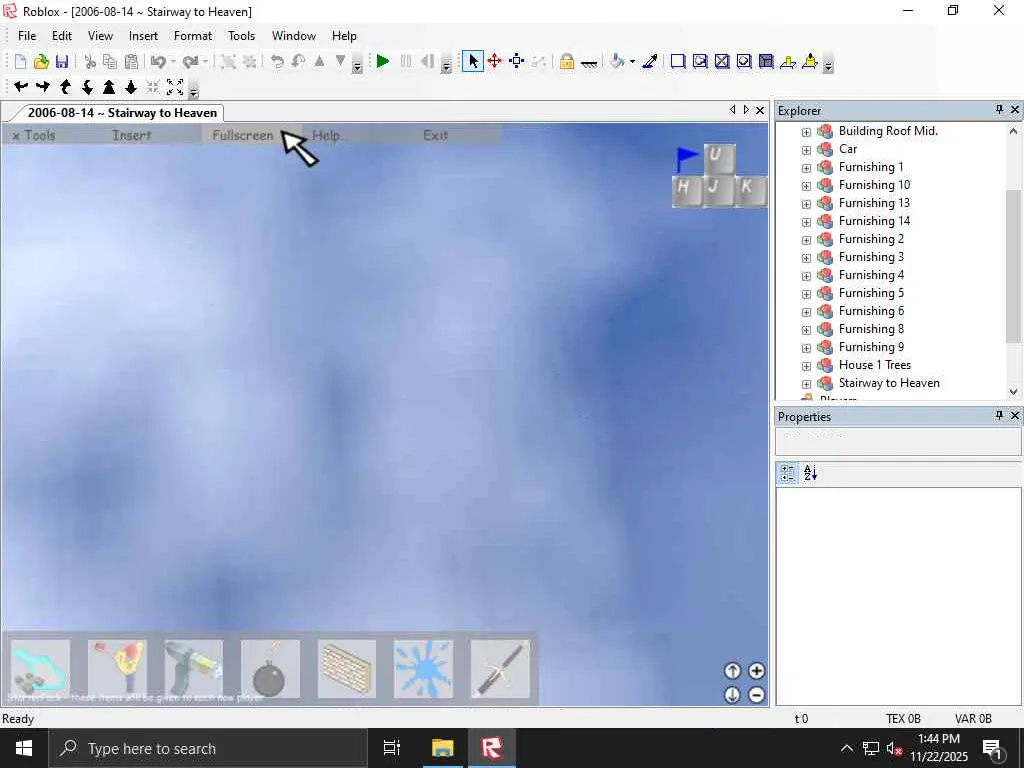Image resolution: width=1024 pixels, height=768 pixels.
Task: Run the simulation with the green Play icon
Action: [383, 61]
